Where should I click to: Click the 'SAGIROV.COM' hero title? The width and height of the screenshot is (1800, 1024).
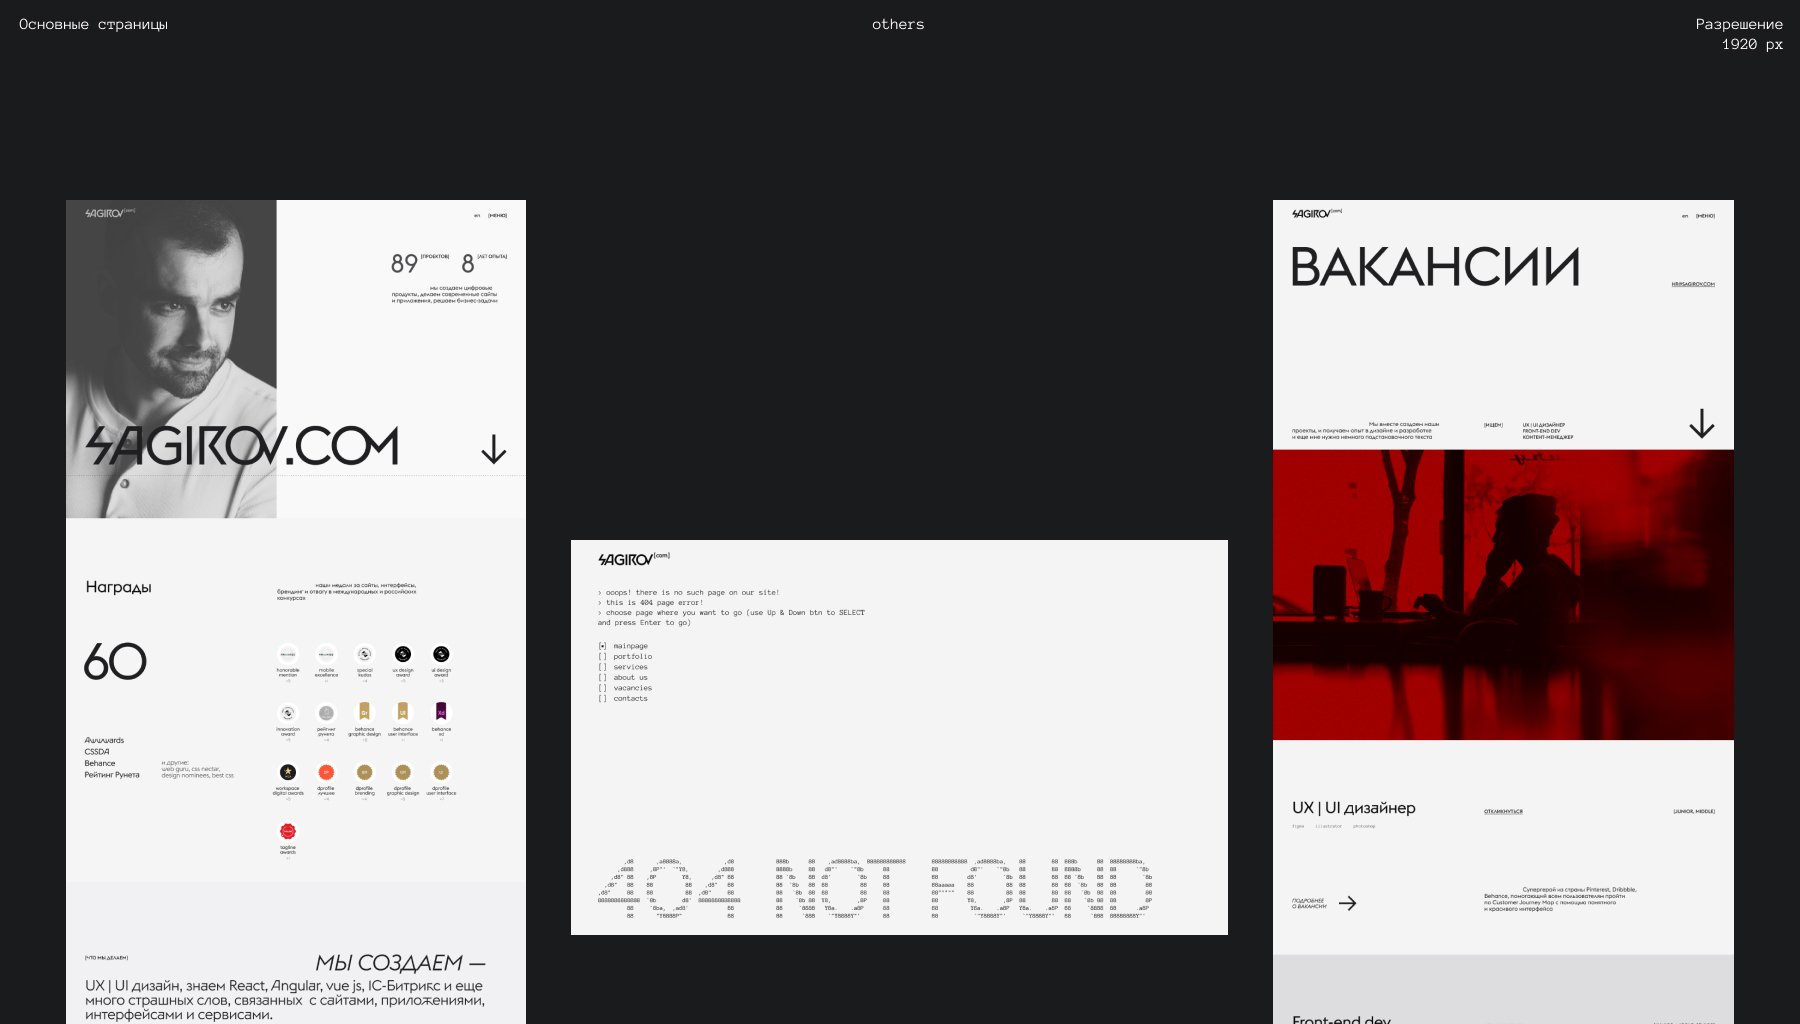pyautogui.click(x=242, y=446)
